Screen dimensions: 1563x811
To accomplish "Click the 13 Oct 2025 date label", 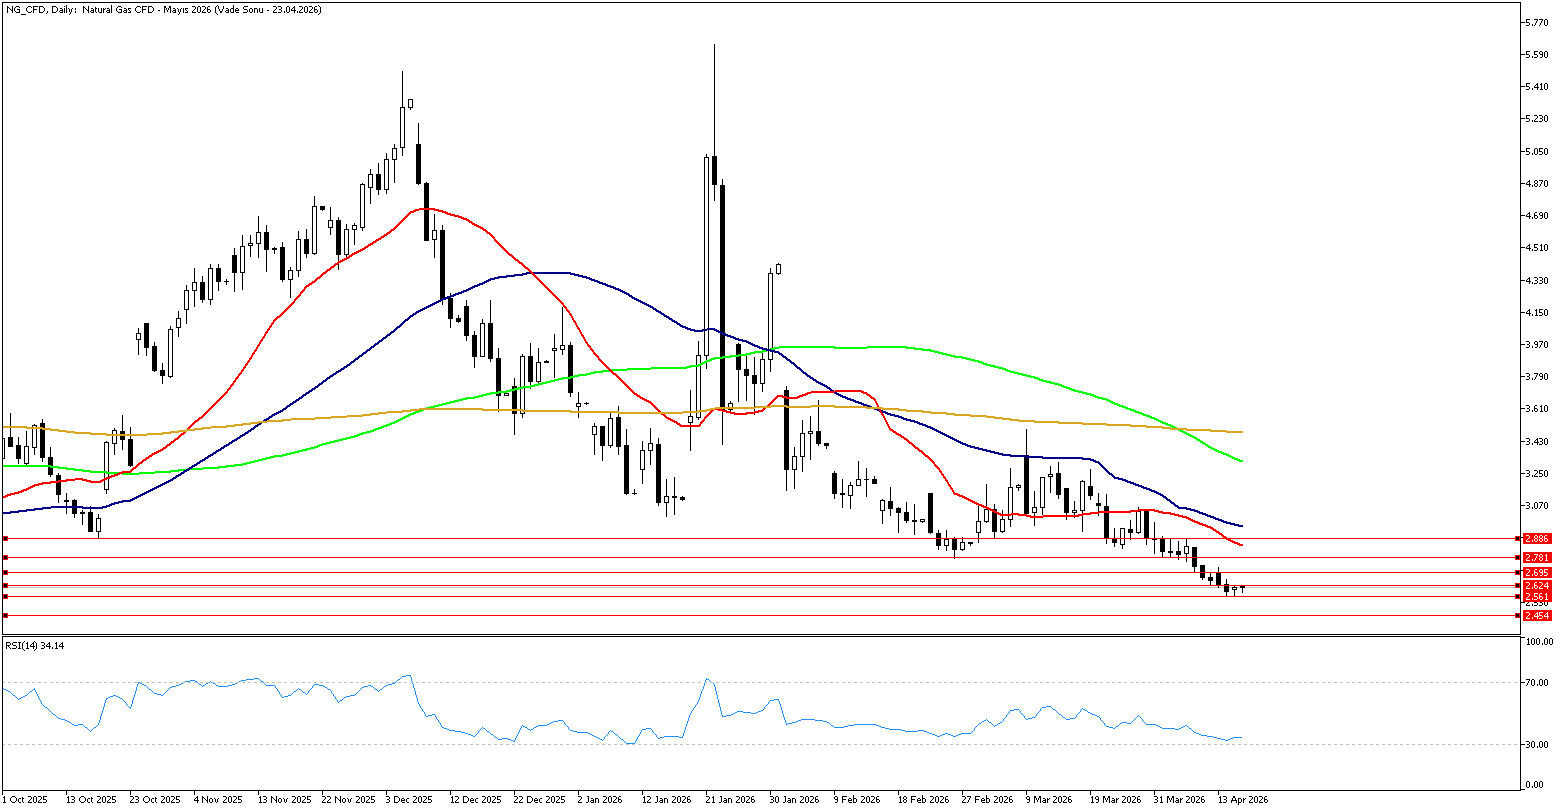I will (91, 800).
